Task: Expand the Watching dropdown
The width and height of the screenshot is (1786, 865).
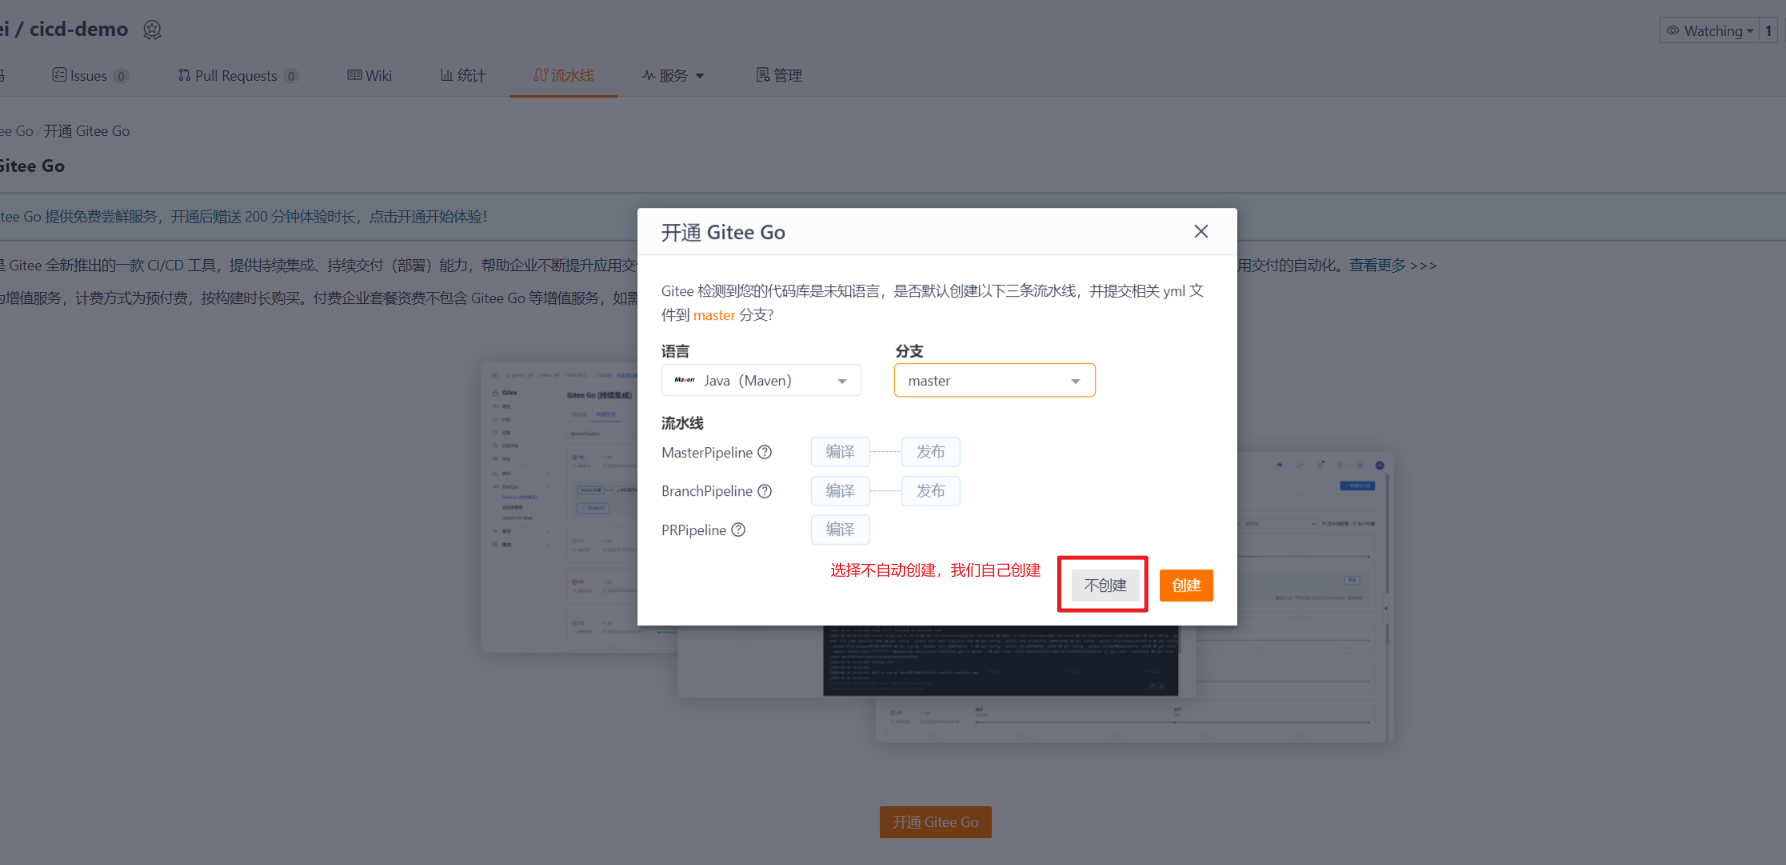Action: 1710,31
